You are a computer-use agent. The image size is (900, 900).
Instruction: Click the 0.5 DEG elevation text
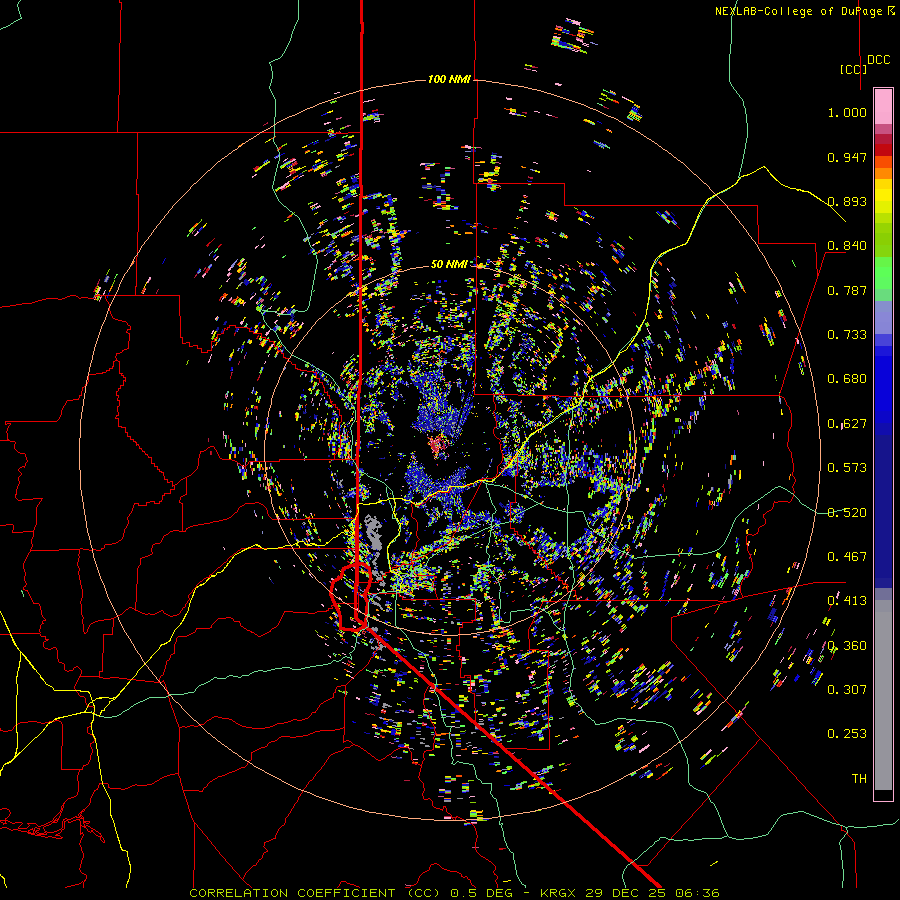(481, 893)
